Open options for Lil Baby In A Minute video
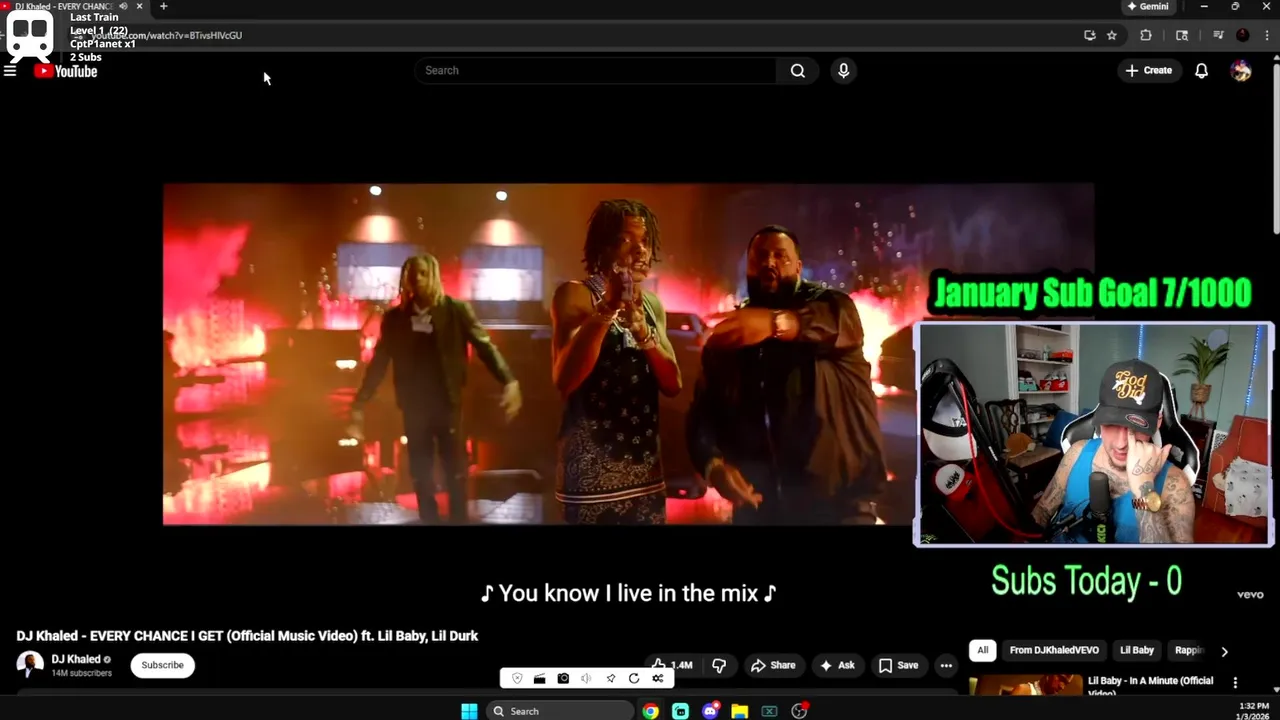The height and width of the screenshot is (720, 1280). [1235, 683]
